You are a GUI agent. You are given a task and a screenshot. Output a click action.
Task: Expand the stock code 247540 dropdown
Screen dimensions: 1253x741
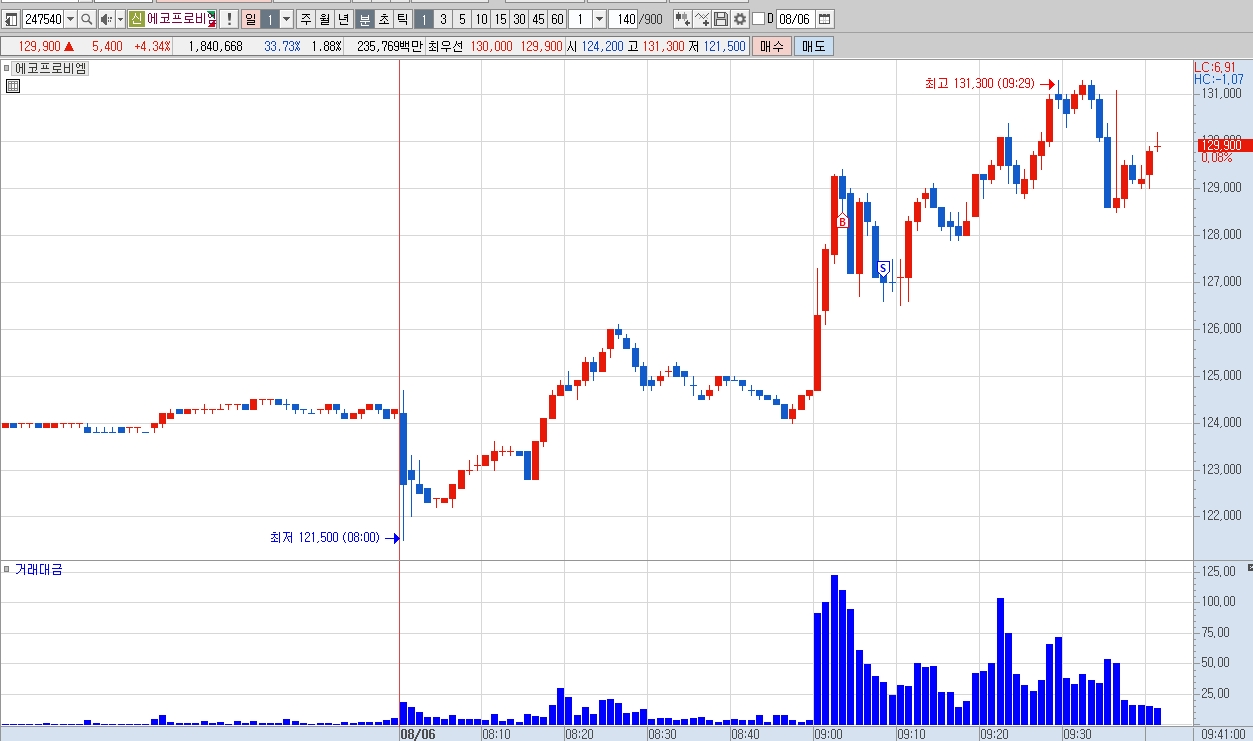tap(70, 19)
